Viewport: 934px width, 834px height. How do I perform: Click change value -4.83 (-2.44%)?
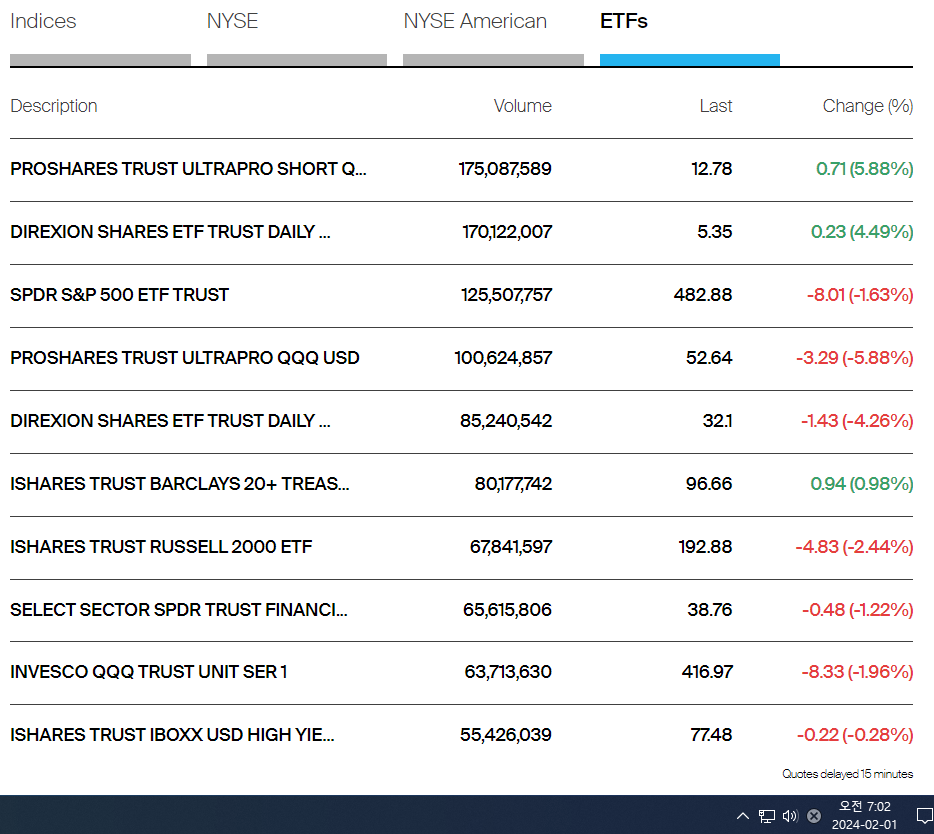tap(855, 547)
